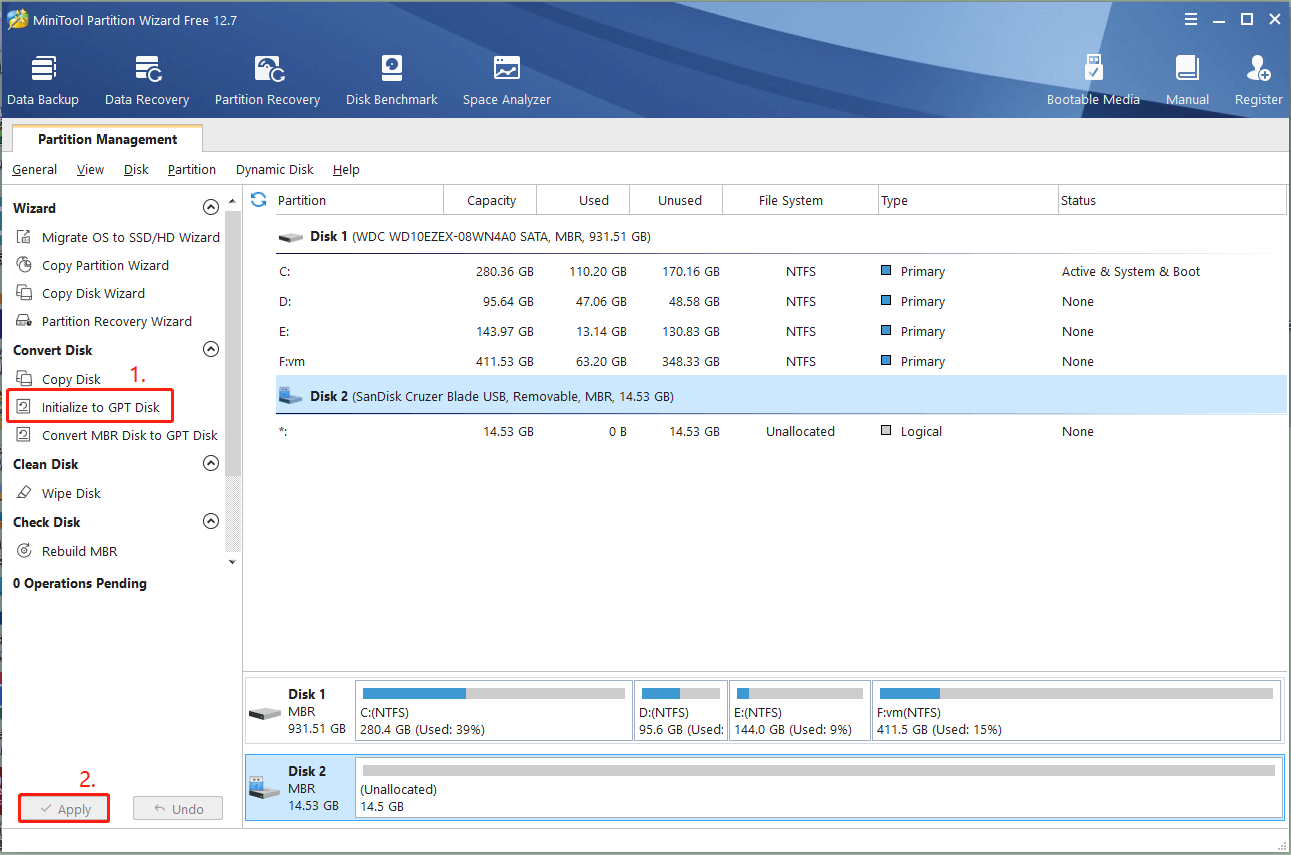
Task: Refresh the partition list
Action: [x=258, y=199]
